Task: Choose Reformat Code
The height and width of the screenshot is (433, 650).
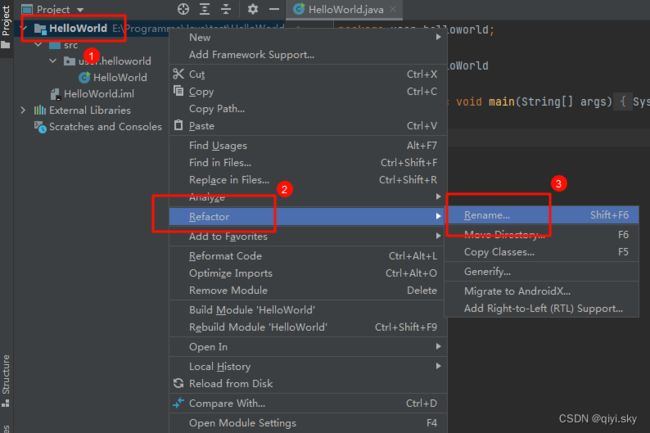Action: coord(308,256)
